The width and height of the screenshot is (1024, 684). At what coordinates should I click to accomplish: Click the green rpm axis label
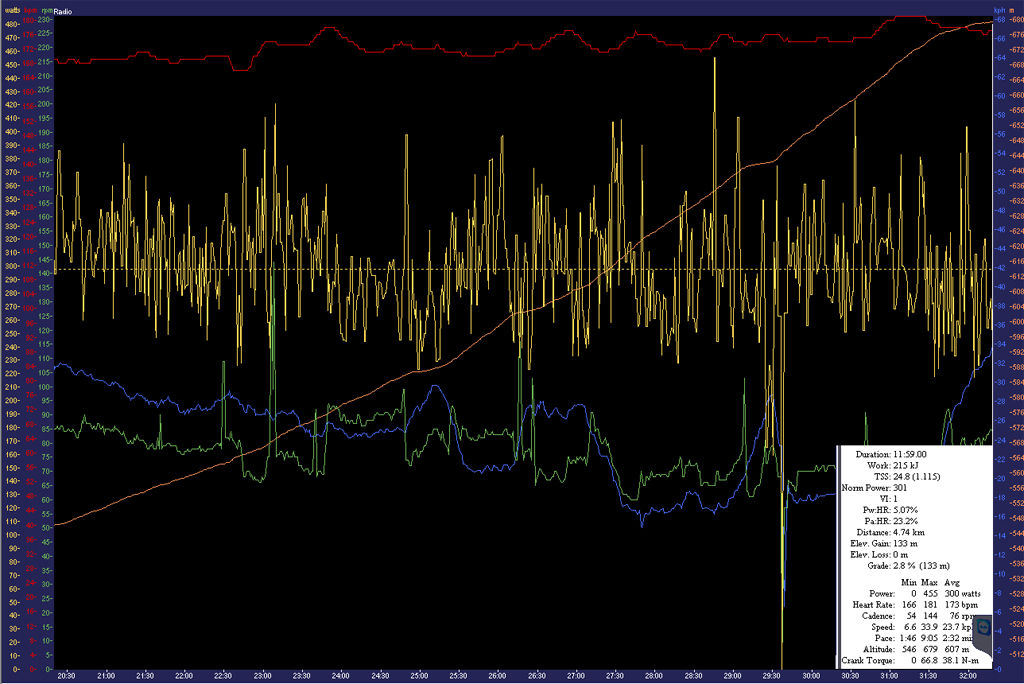pos(45,9)
